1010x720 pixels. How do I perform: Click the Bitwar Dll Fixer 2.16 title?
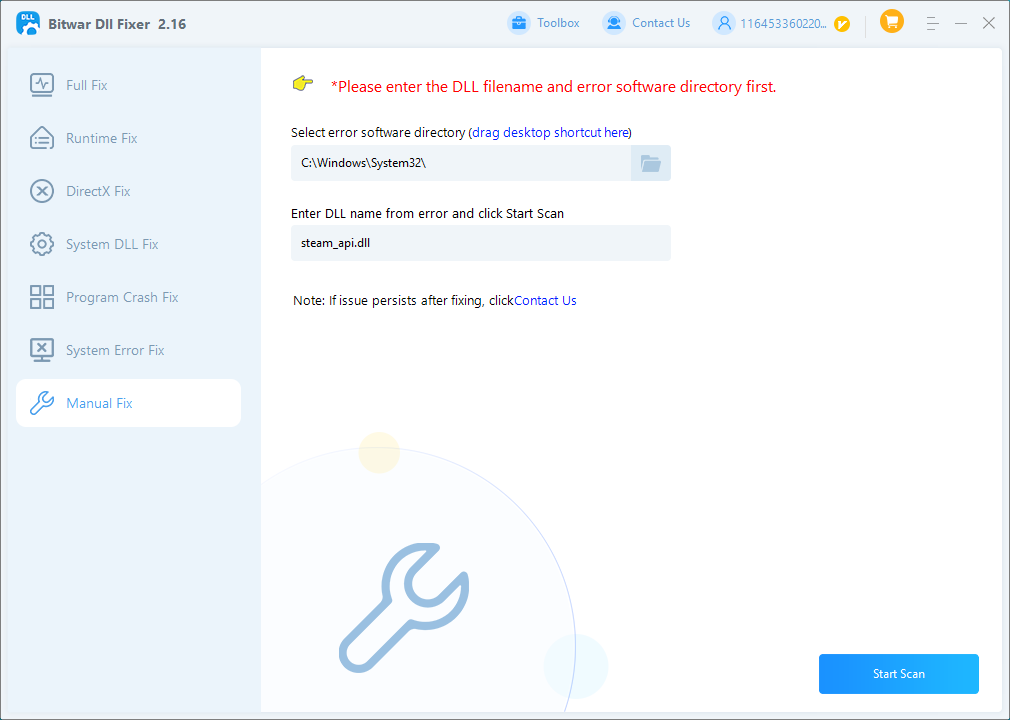pyautogui.click(x=117, y=24)
